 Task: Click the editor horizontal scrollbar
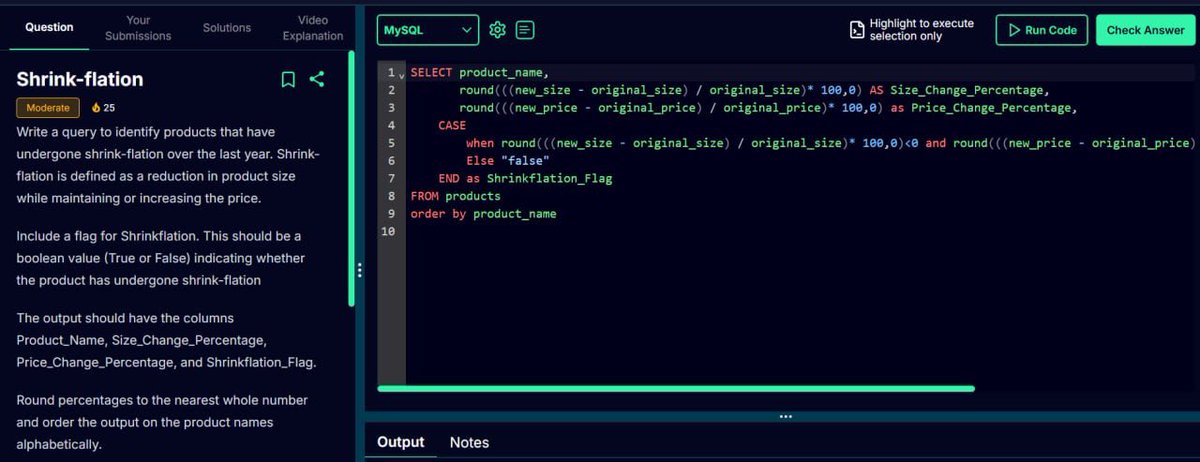click(676, 389)
